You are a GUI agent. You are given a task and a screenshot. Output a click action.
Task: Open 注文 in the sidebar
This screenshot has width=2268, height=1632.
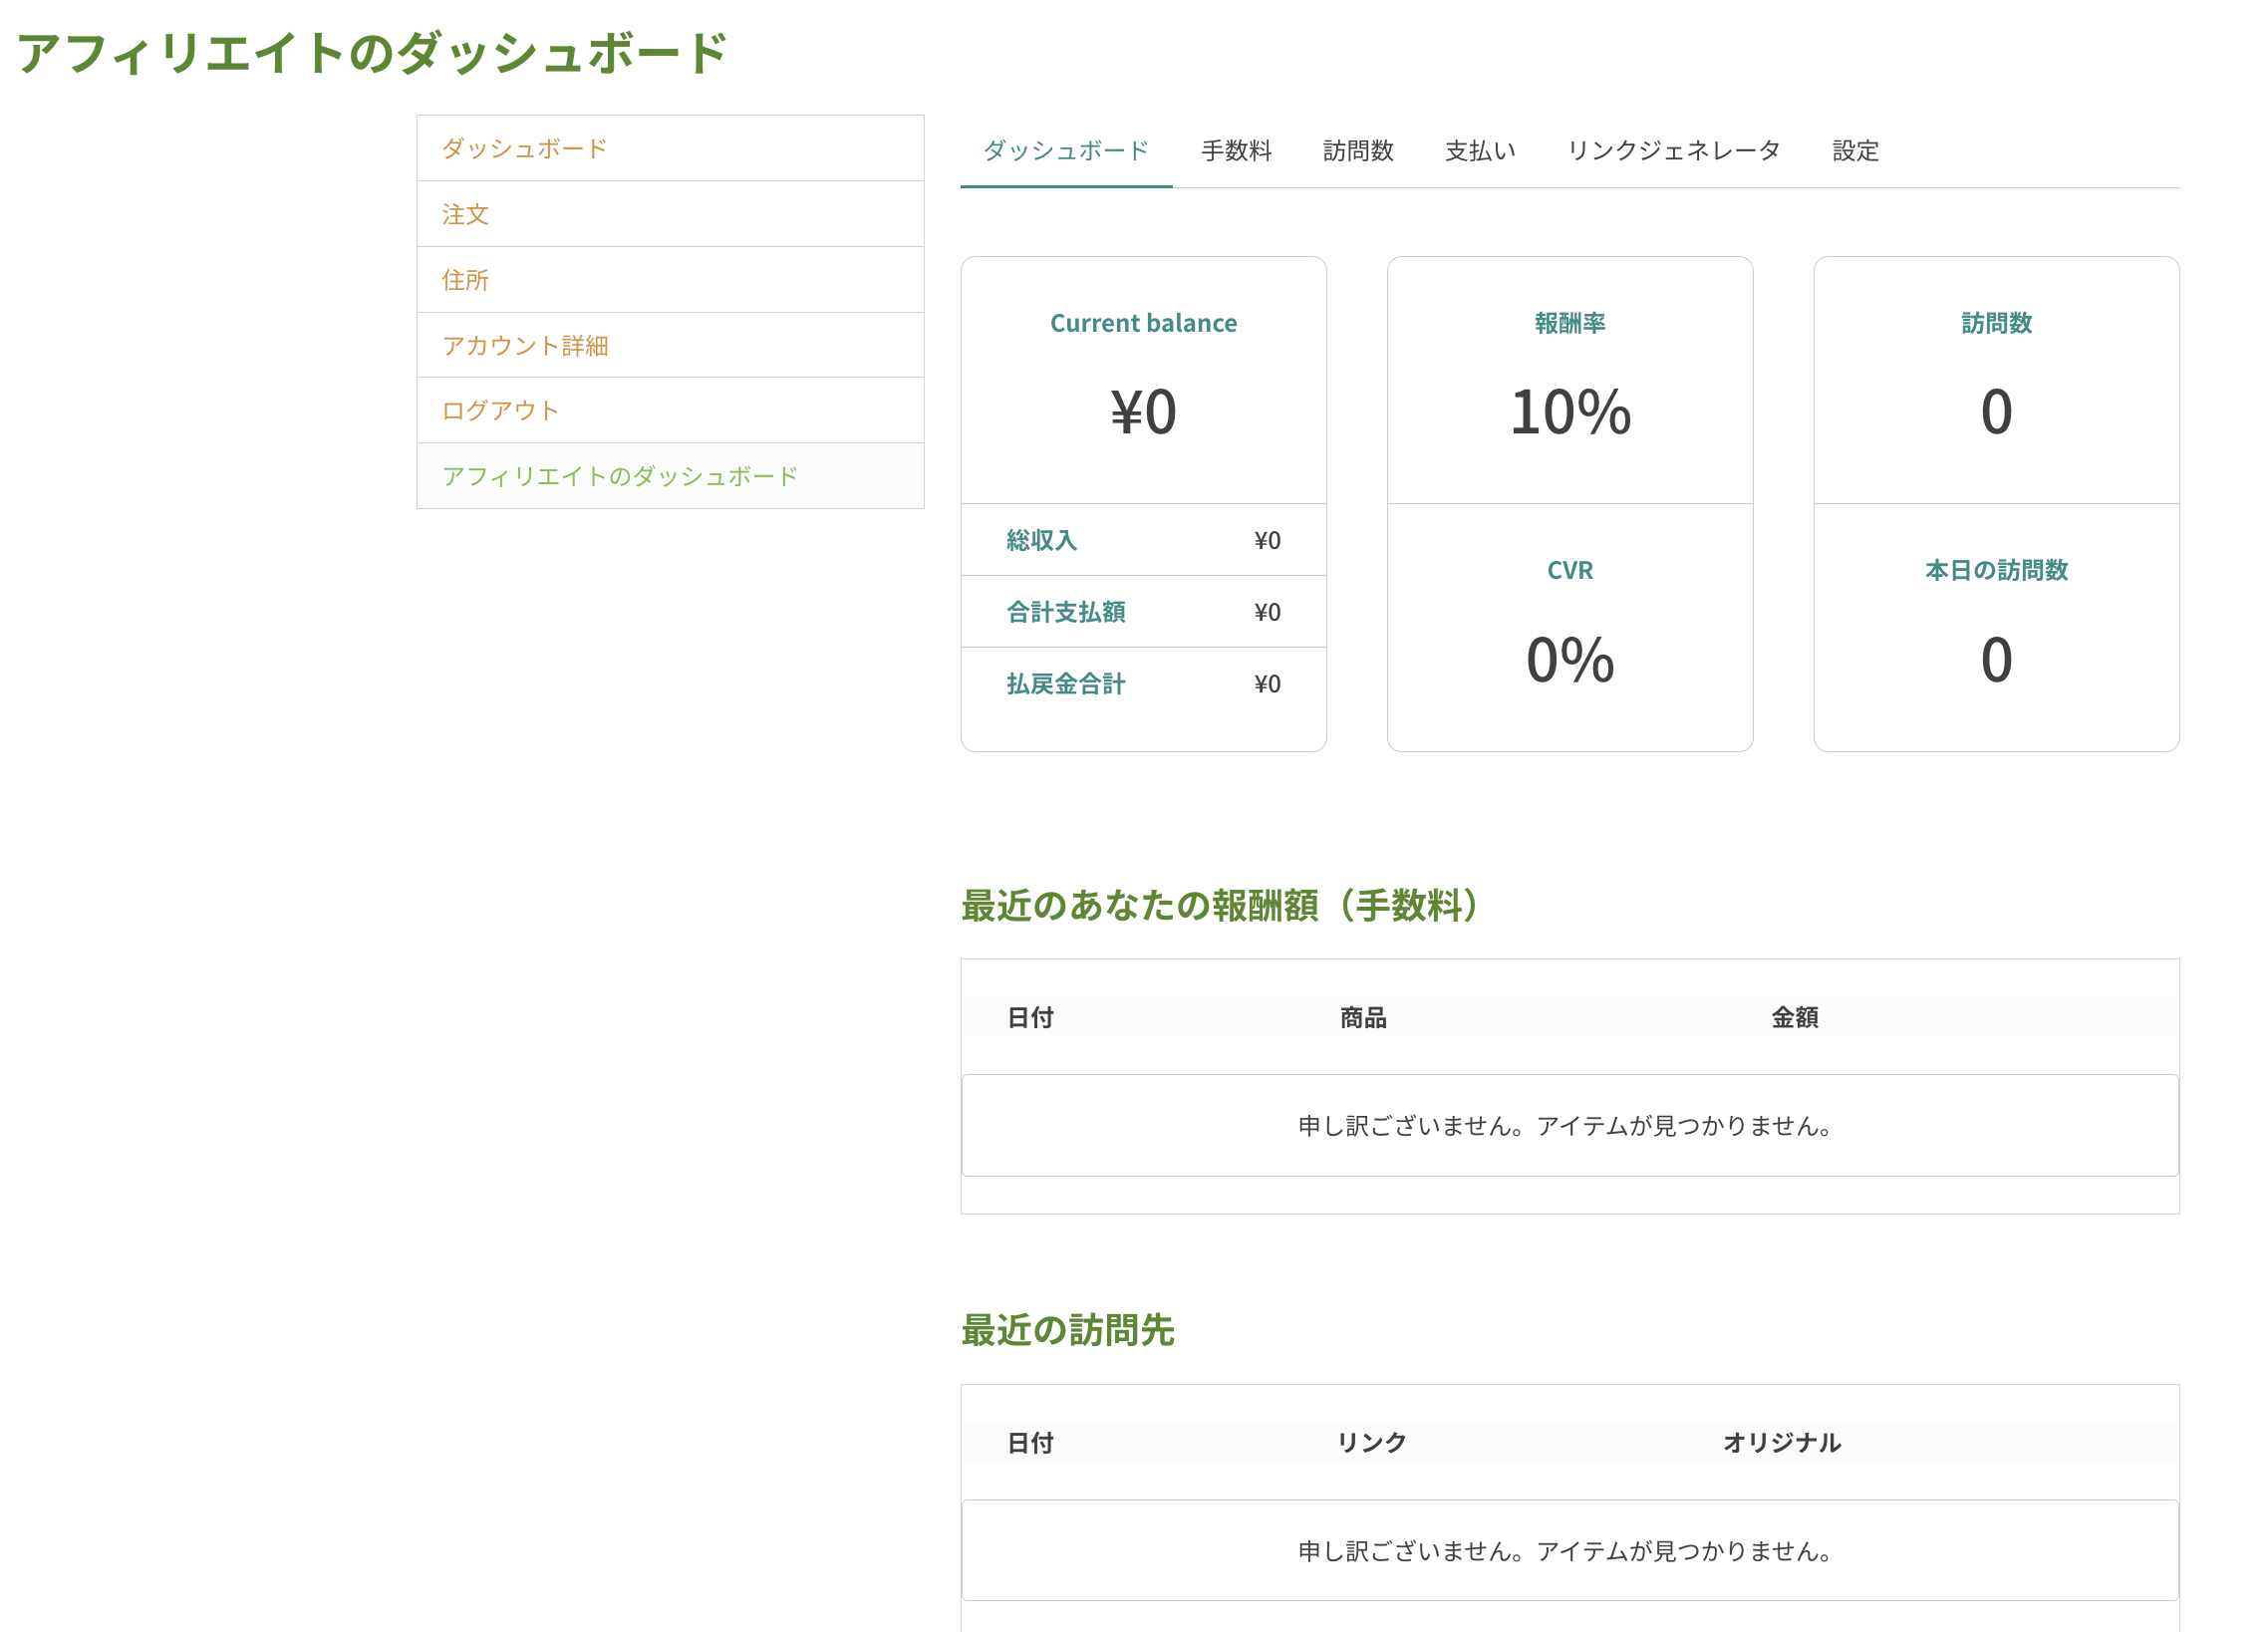point(465,215)
